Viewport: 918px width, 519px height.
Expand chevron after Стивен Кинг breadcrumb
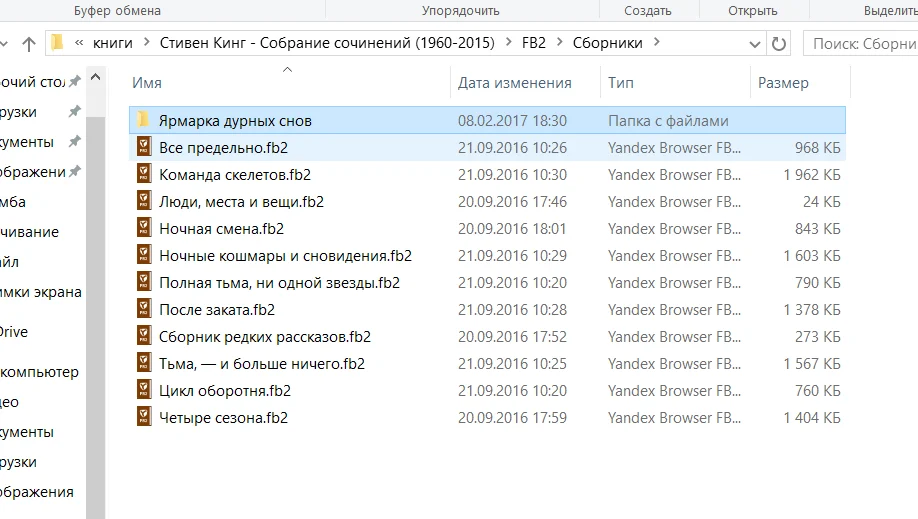(508, 43)
